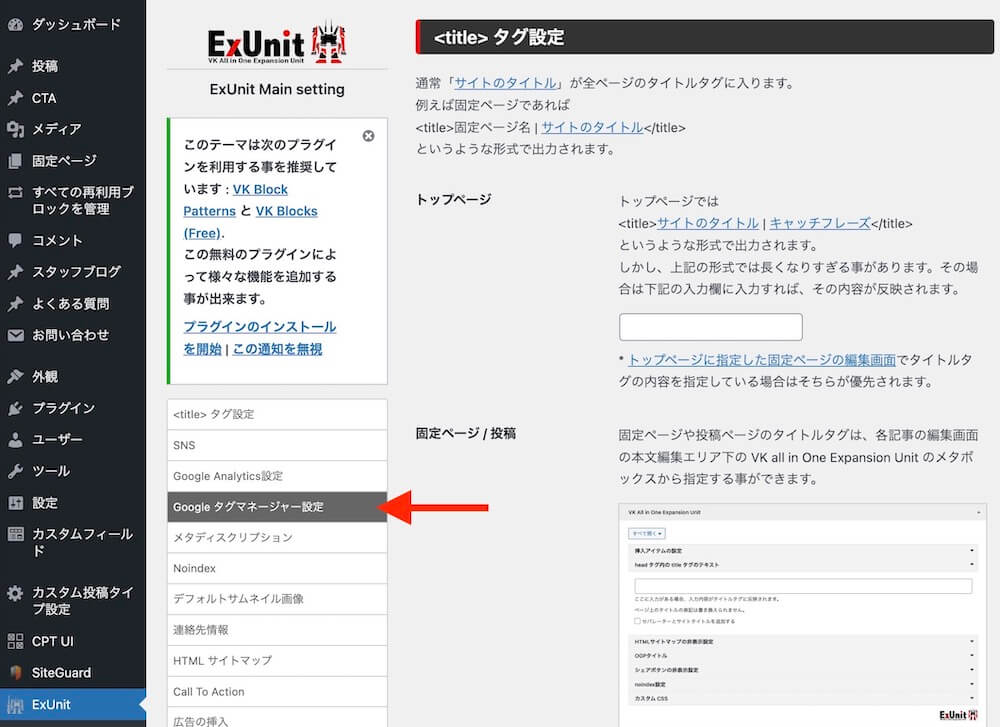Click サイトのタイトル link in the トップページ example
1000x727 pixels.
click(x=708, y=223)
